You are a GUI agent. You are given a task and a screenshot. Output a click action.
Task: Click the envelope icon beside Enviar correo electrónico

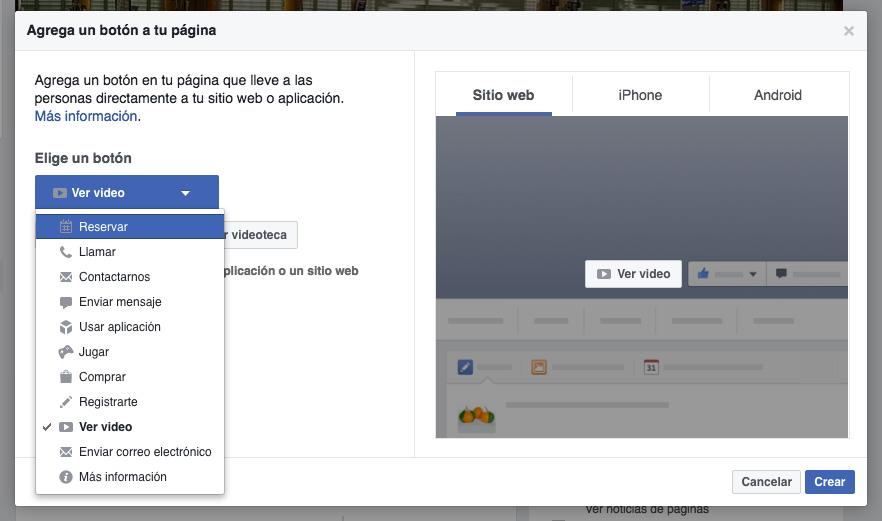66,452
